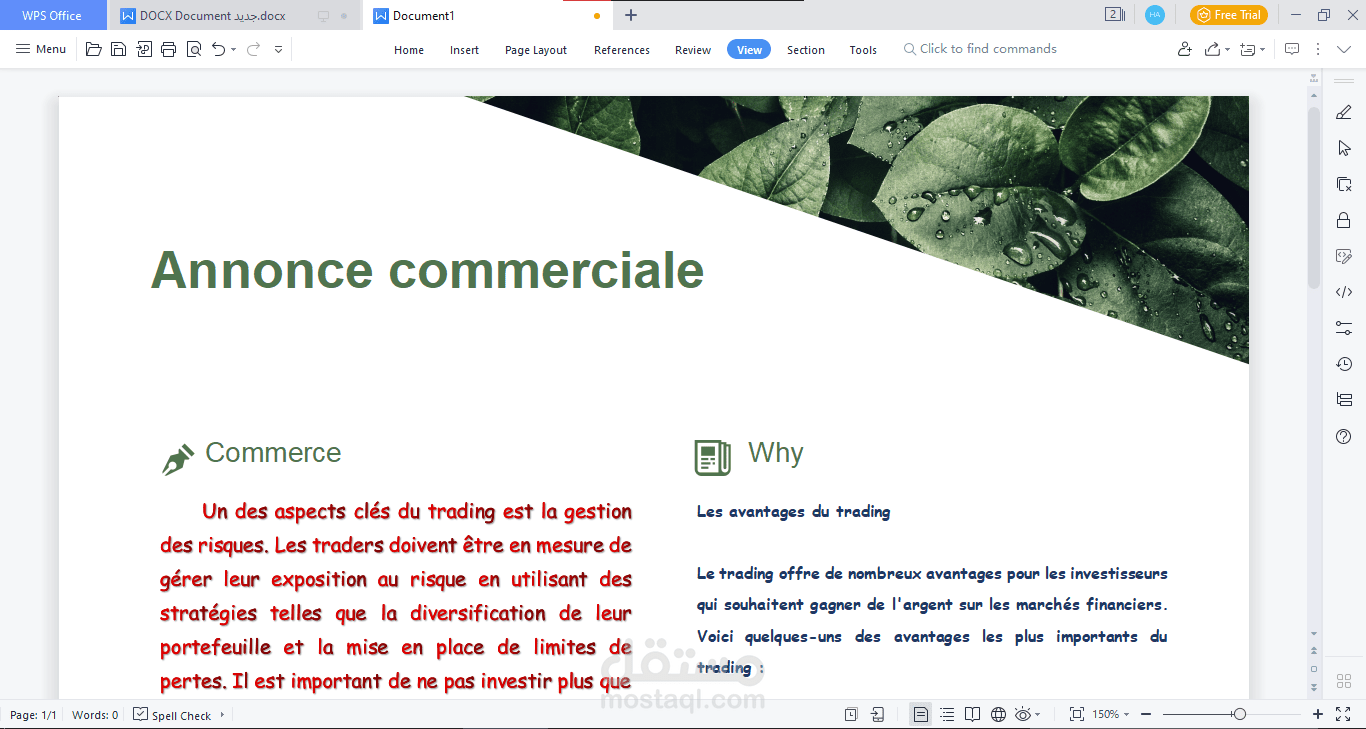Add a new document tab with plus
Screen dimensions: 1366x729
pyautogui.click(x=631, y=15)
